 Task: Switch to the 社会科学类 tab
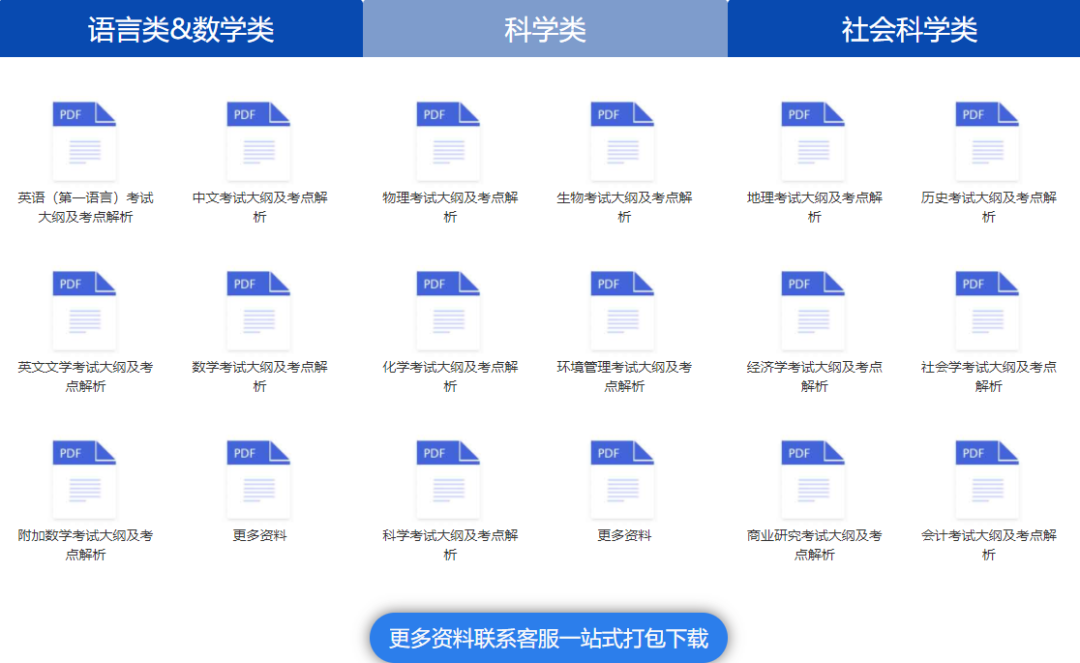pos(904,29)
